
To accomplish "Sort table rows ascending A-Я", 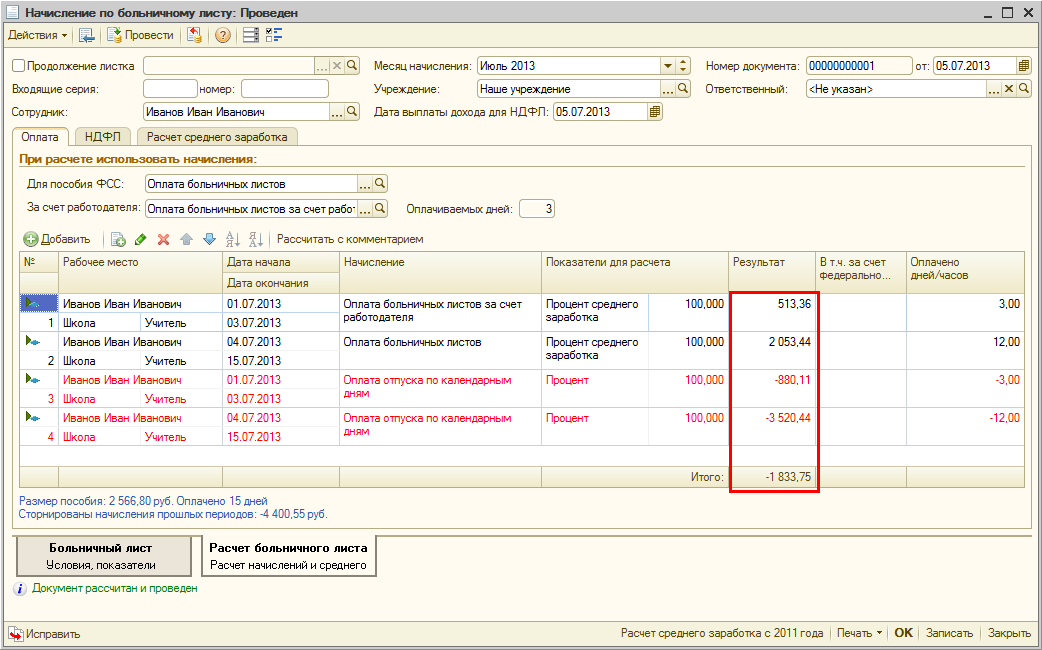I will point(233,239).
